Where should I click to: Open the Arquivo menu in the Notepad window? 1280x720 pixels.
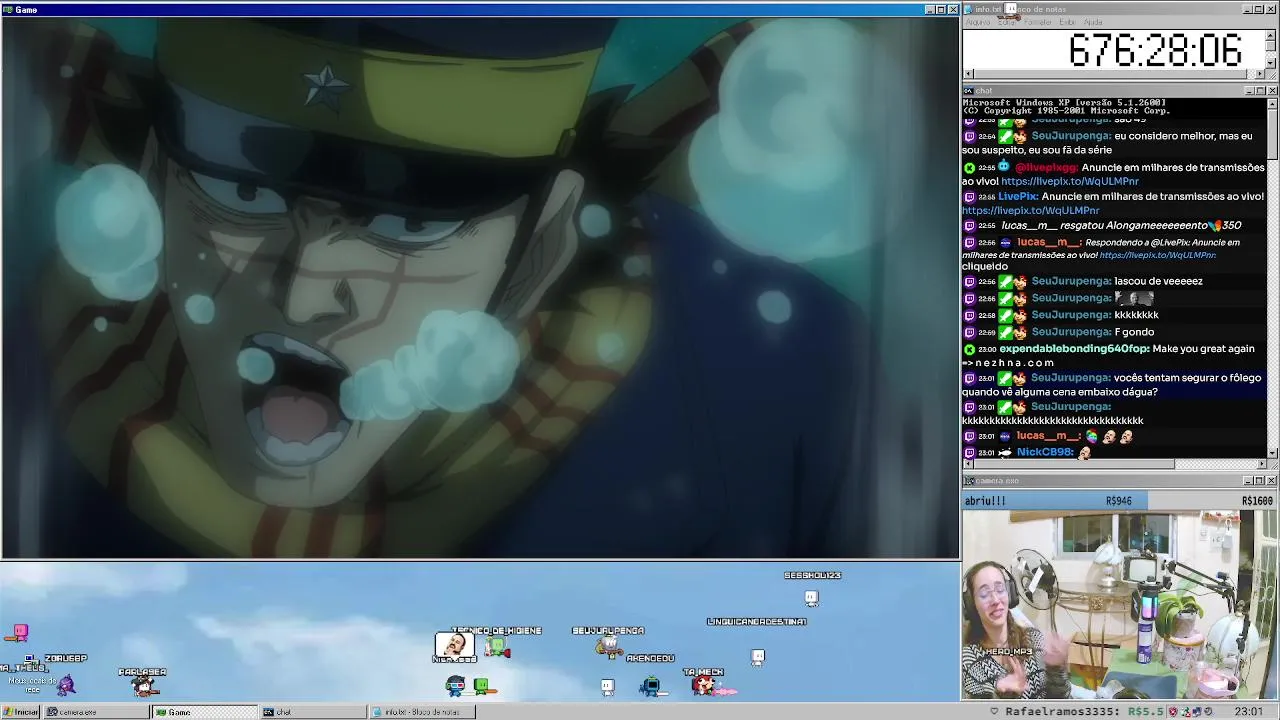(x=977, y=22)
